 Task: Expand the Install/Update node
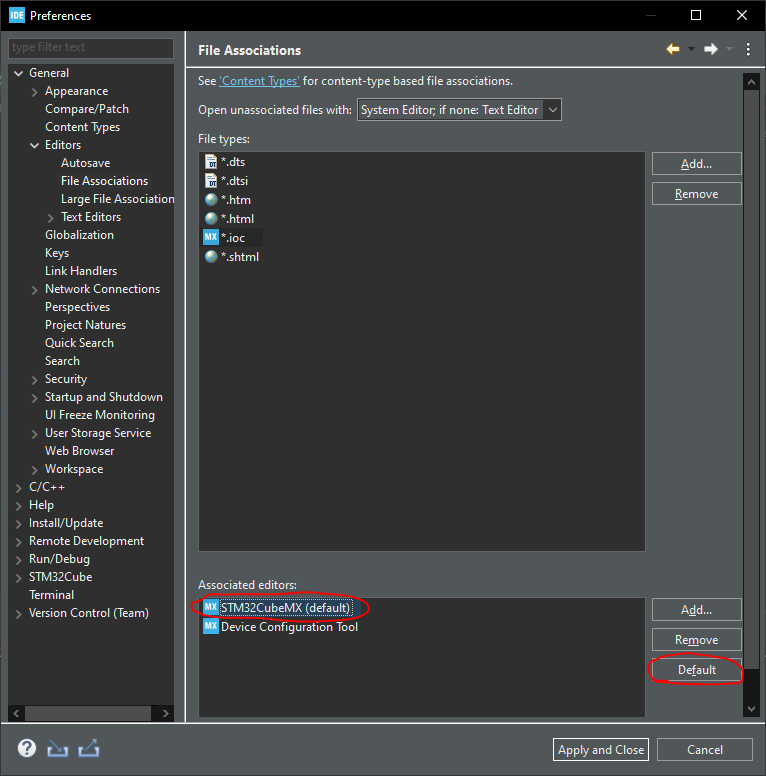coord(18,524)
